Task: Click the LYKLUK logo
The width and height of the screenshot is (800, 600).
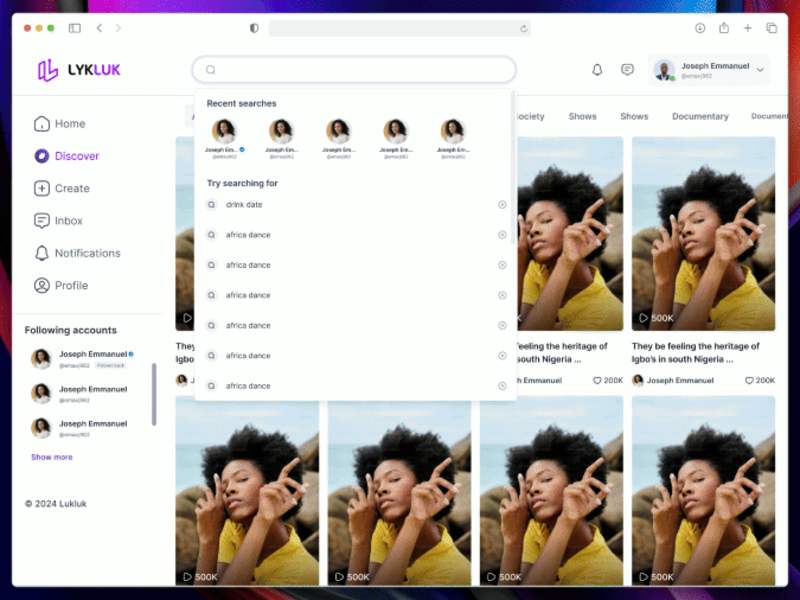Action: (x=79, y=70)
